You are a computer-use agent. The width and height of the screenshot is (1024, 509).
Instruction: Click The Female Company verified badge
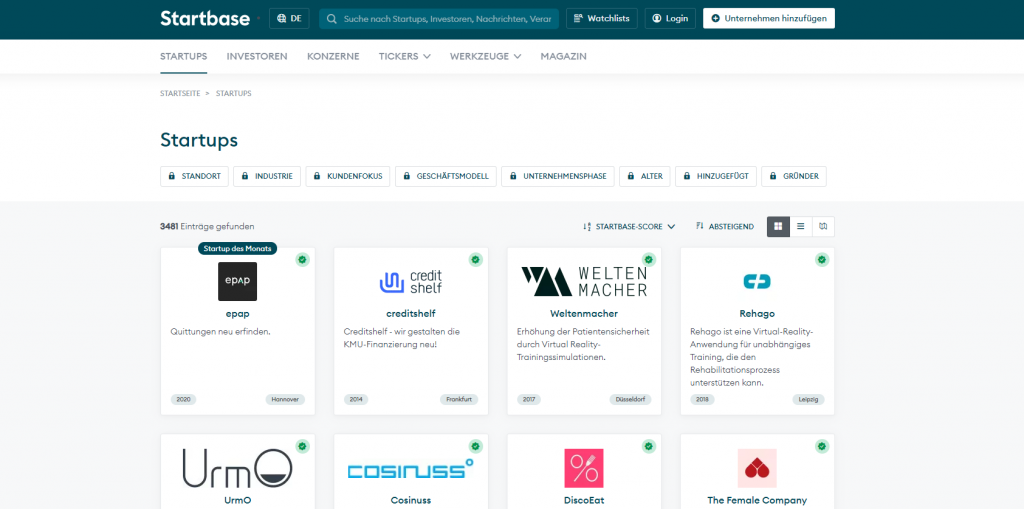tap(822, 447)
